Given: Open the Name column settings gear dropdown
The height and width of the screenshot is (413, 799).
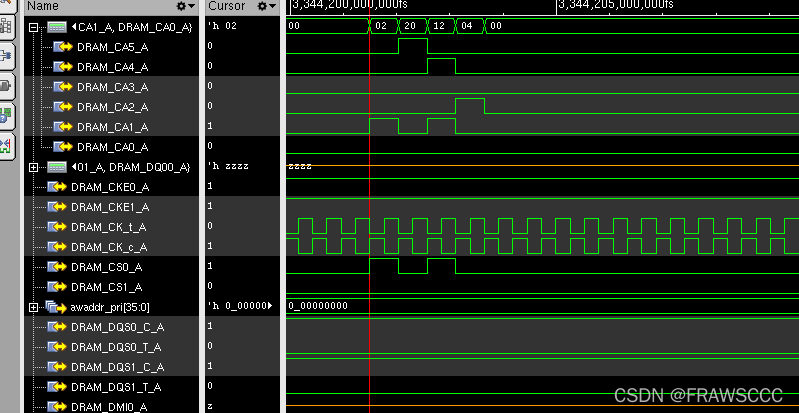Looking at the screenshot, I should tap(184, 6).
